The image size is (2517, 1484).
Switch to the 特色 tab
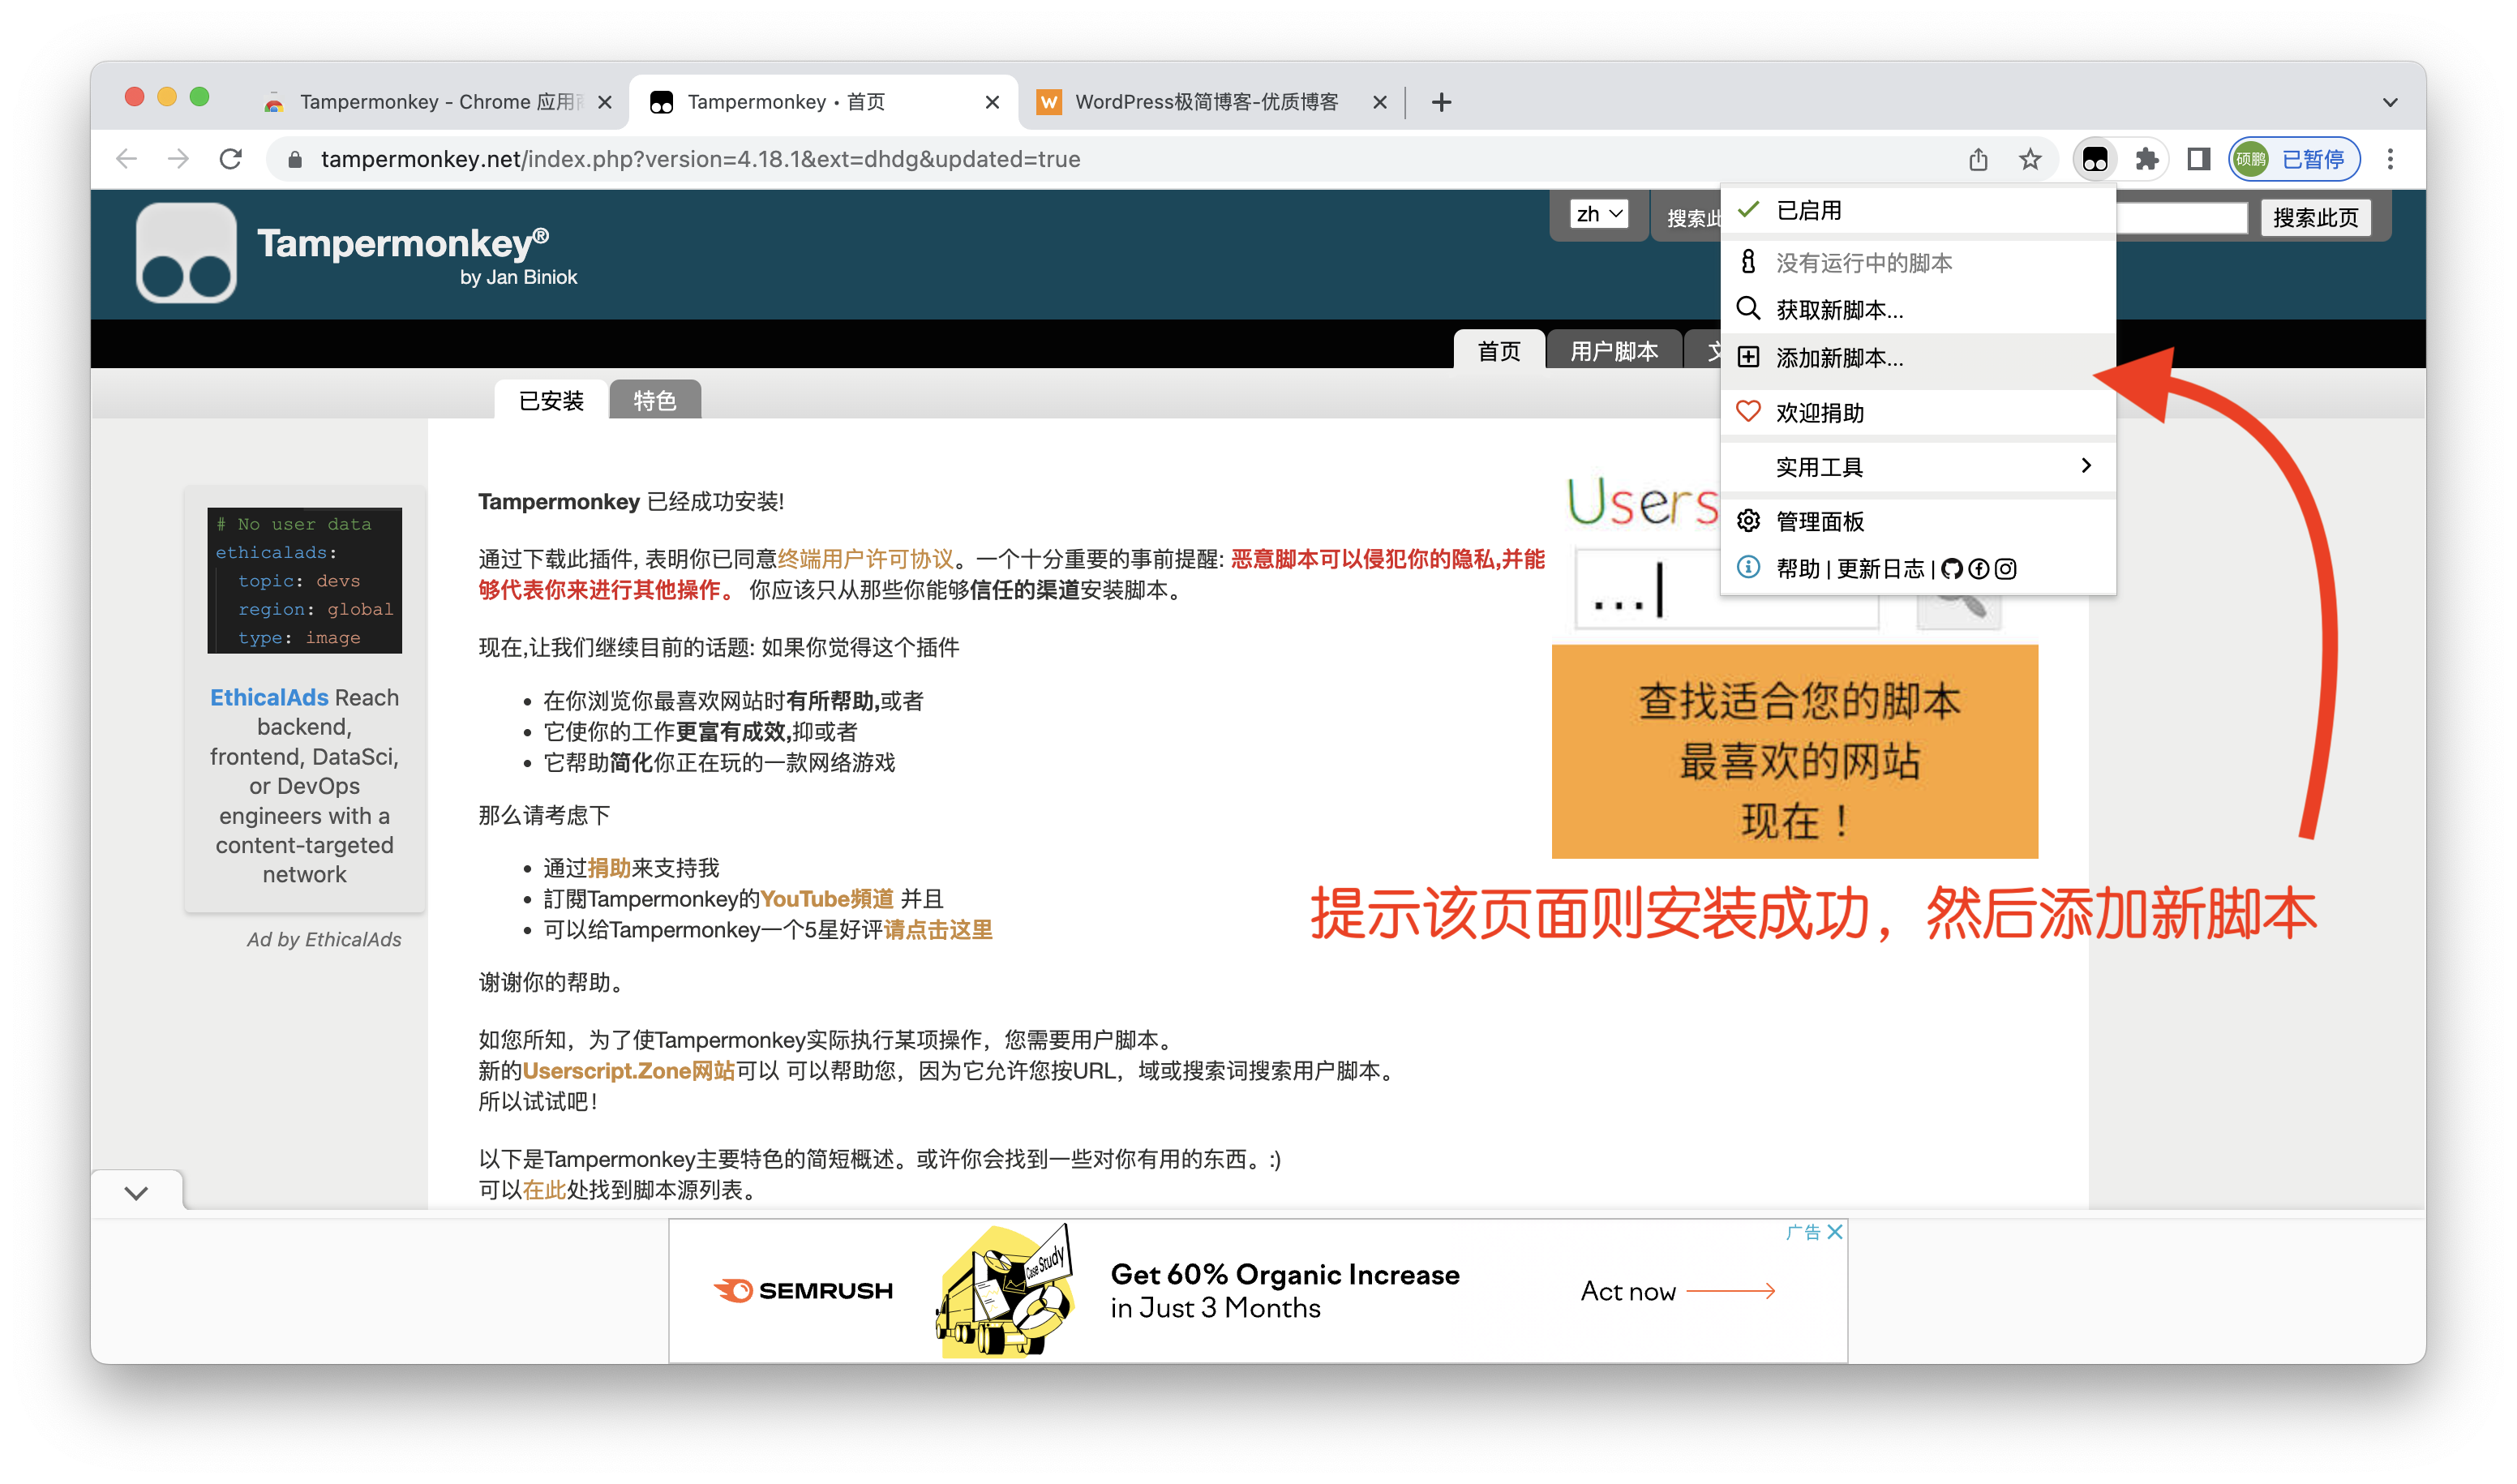(x=655, y=400)
